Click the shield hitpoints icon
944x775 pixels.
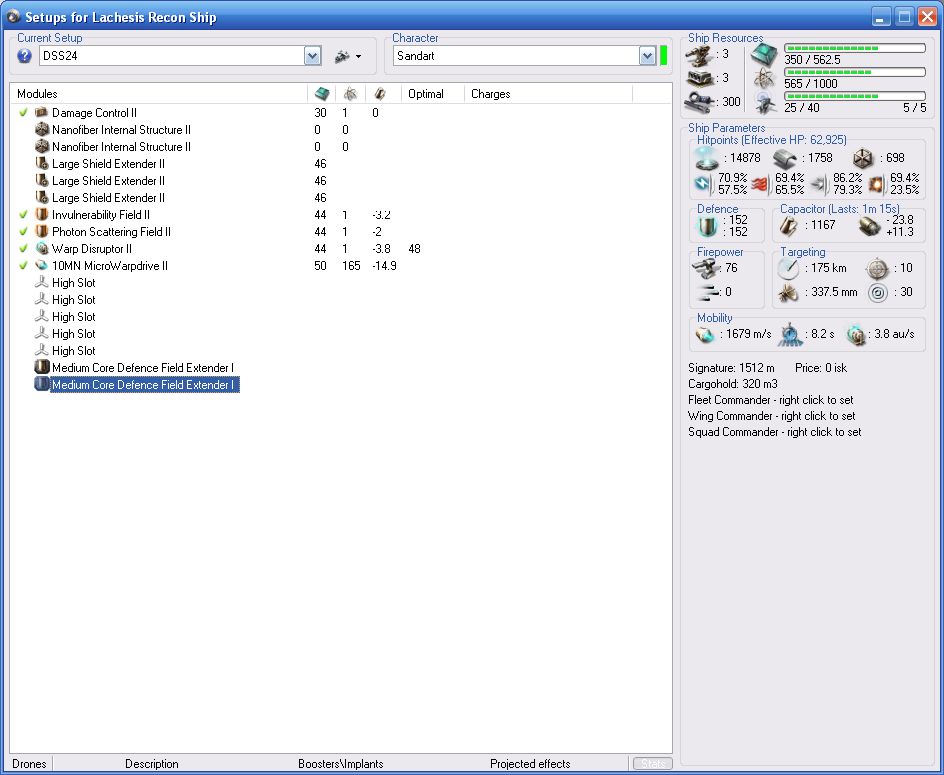tap(706, 158)
